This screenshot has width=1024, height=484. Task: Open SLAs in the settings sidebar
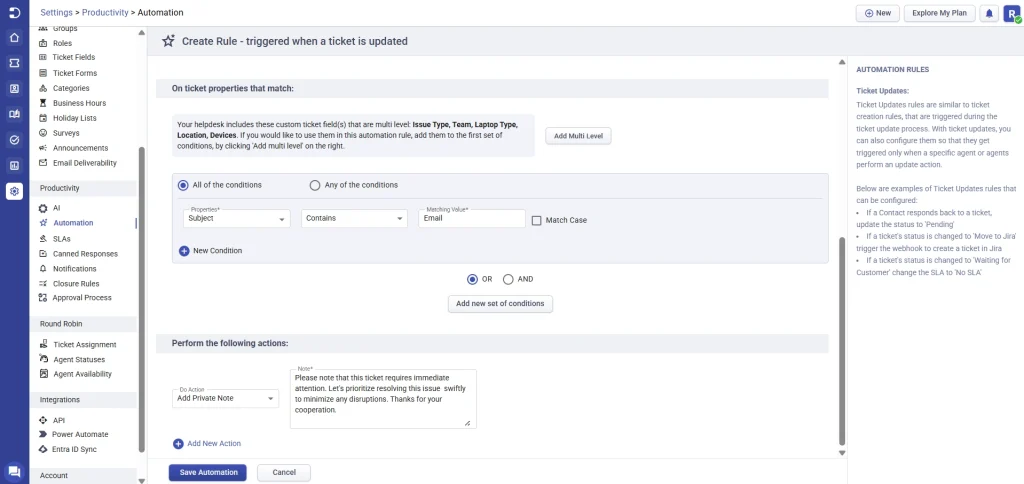61,239
